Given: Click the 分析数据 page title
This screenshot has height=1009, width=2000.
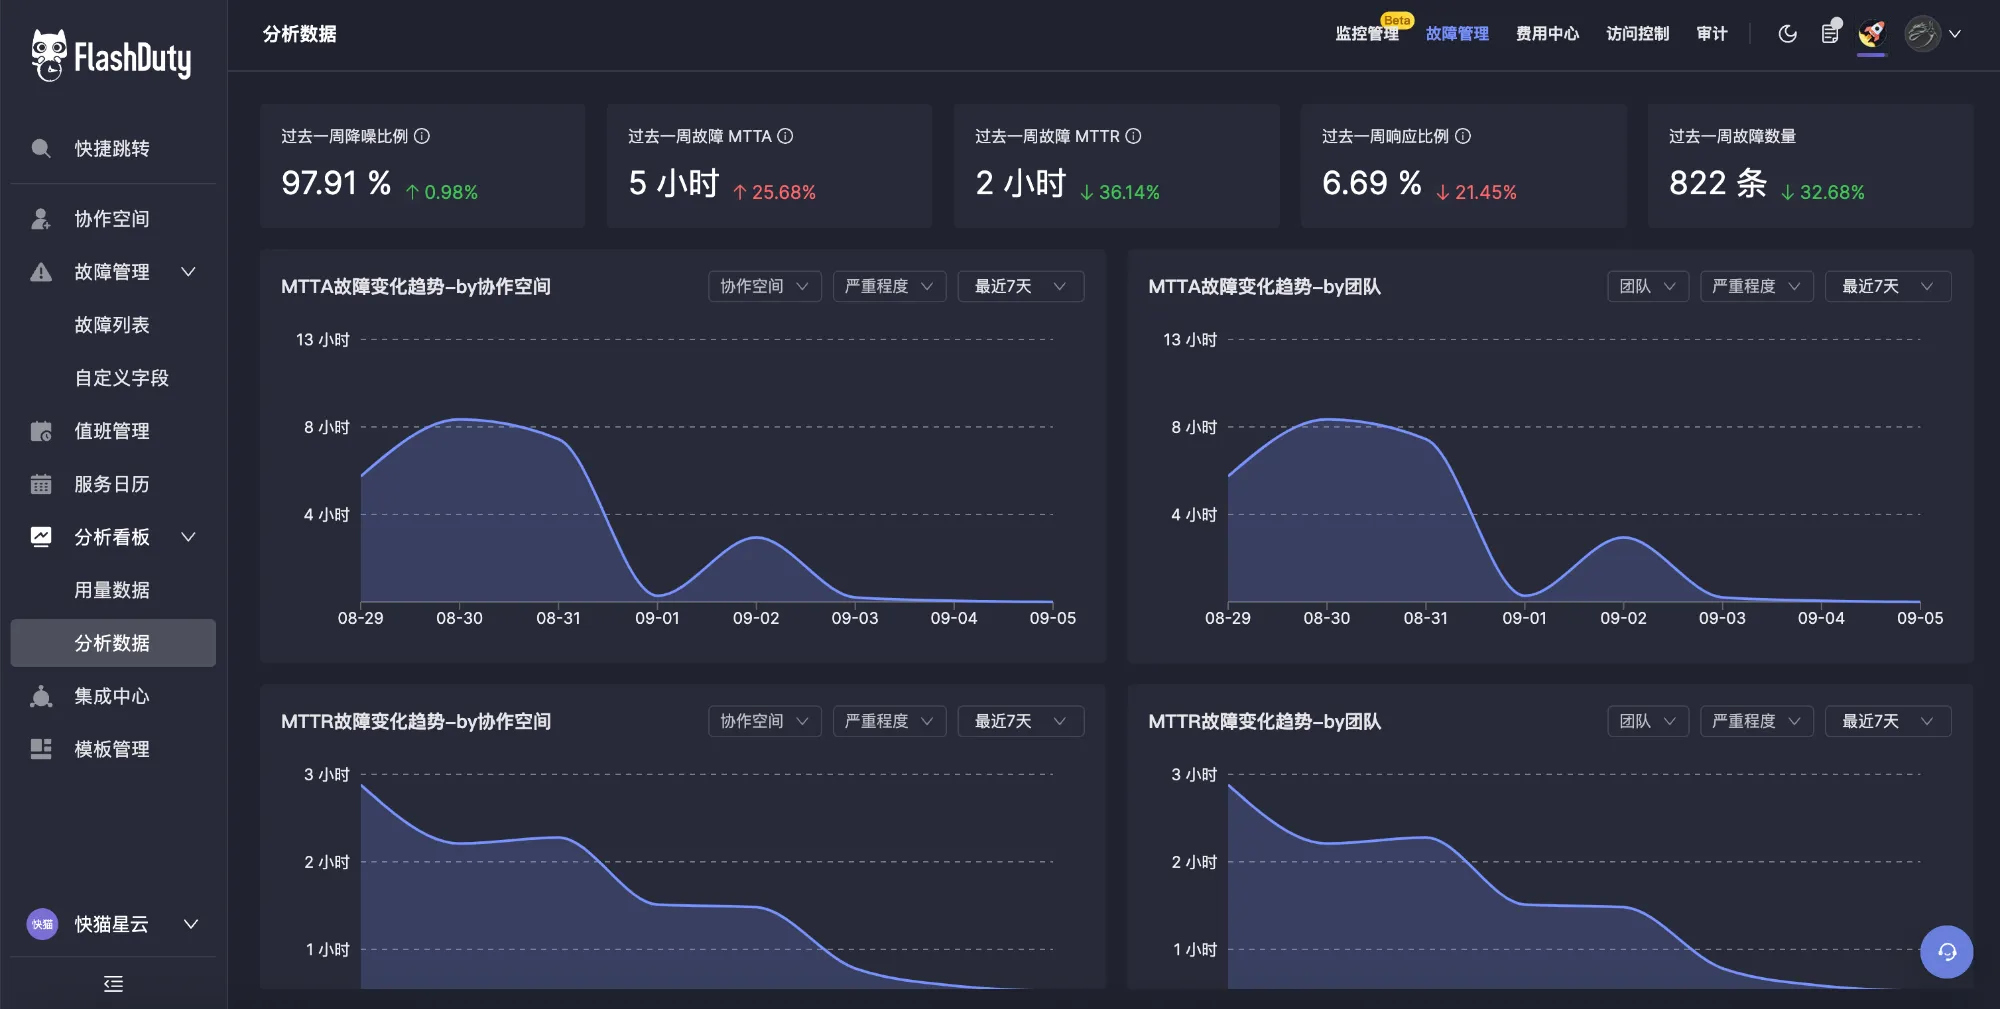Looking at the screenshot, I should coord(299,34).
